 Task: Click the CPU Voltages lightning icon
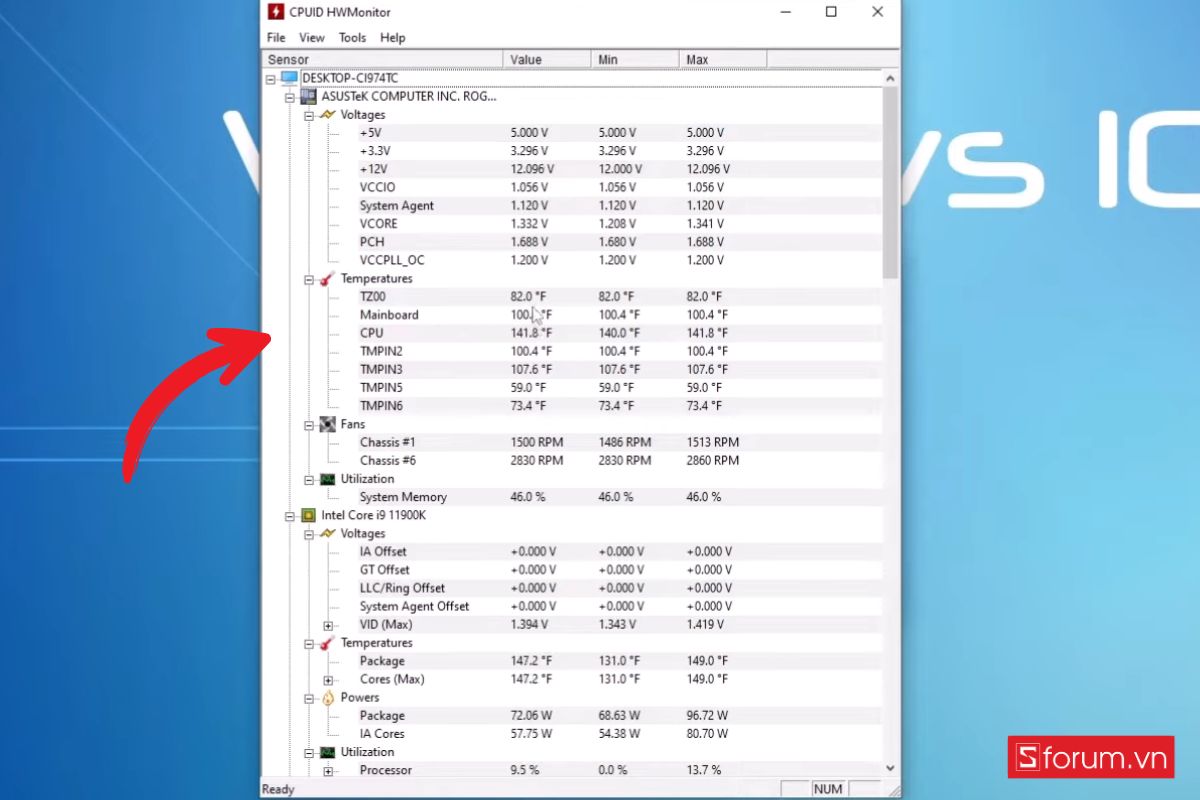[x=328, y=534]
